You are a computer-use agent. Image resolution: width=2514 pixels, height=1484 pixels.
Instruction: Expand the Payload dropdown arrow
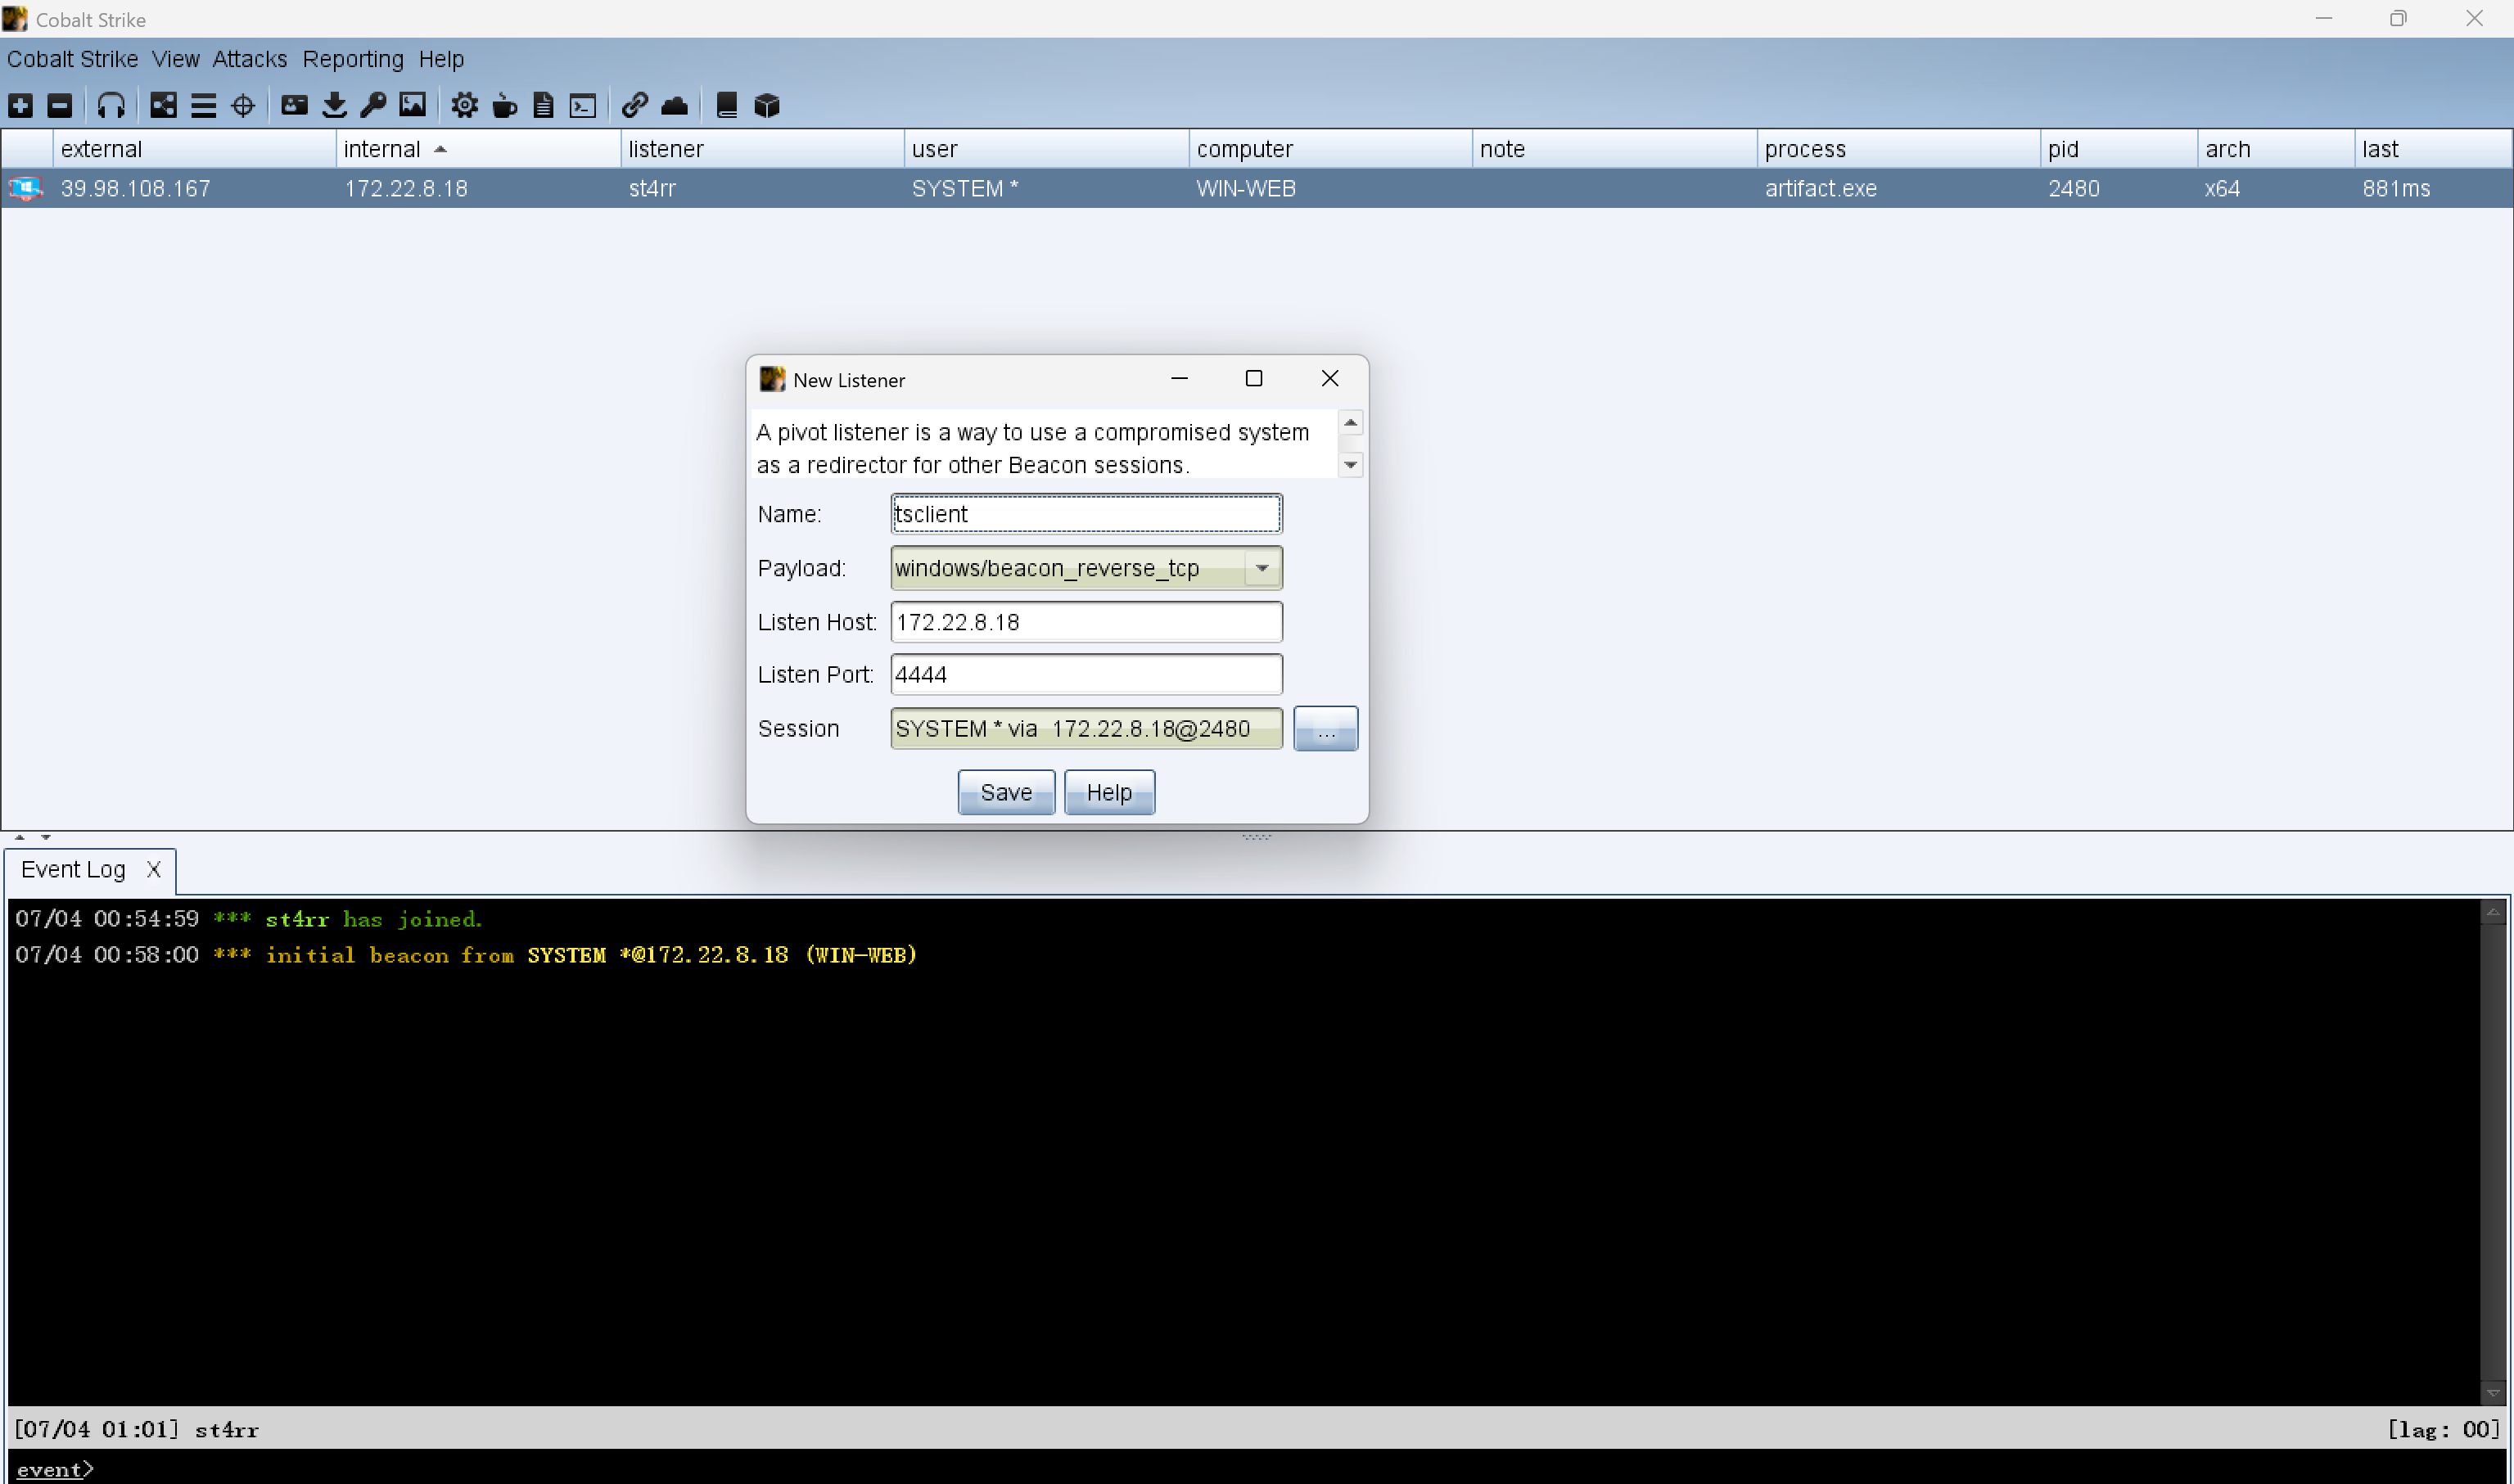pos(1262,568)
